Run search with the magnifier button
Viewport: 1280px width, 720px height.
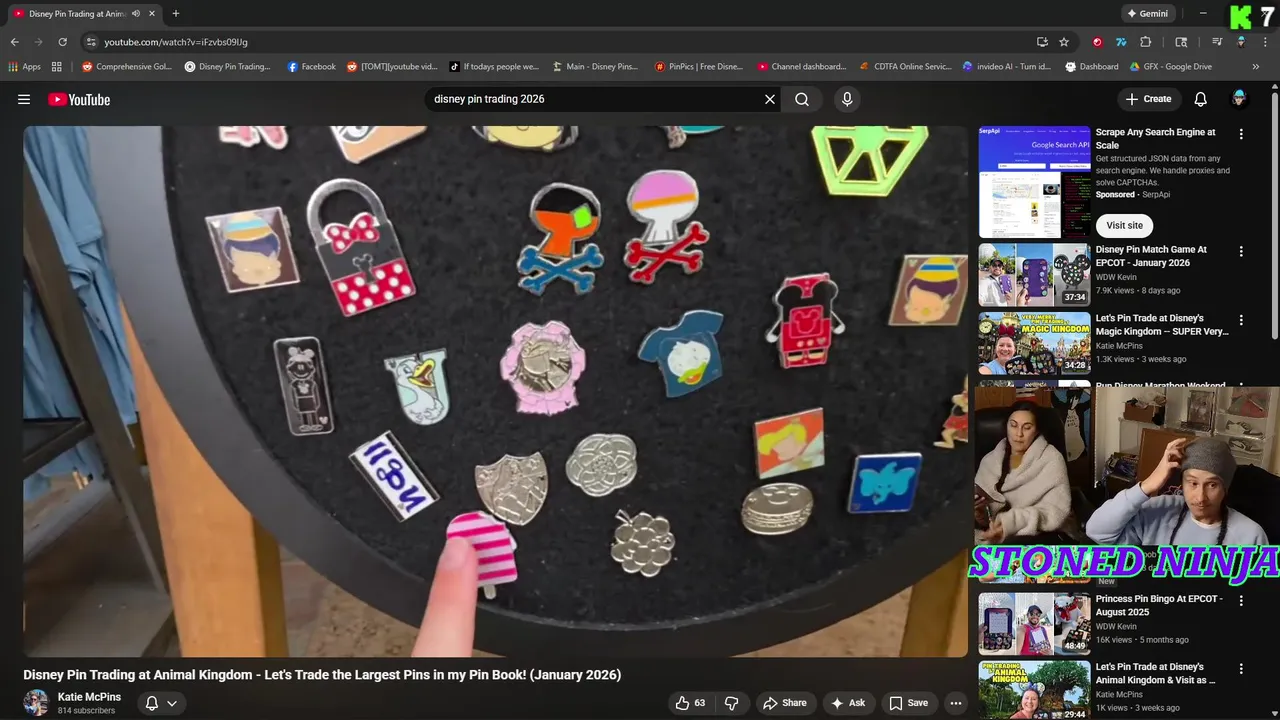click(802, 99)
